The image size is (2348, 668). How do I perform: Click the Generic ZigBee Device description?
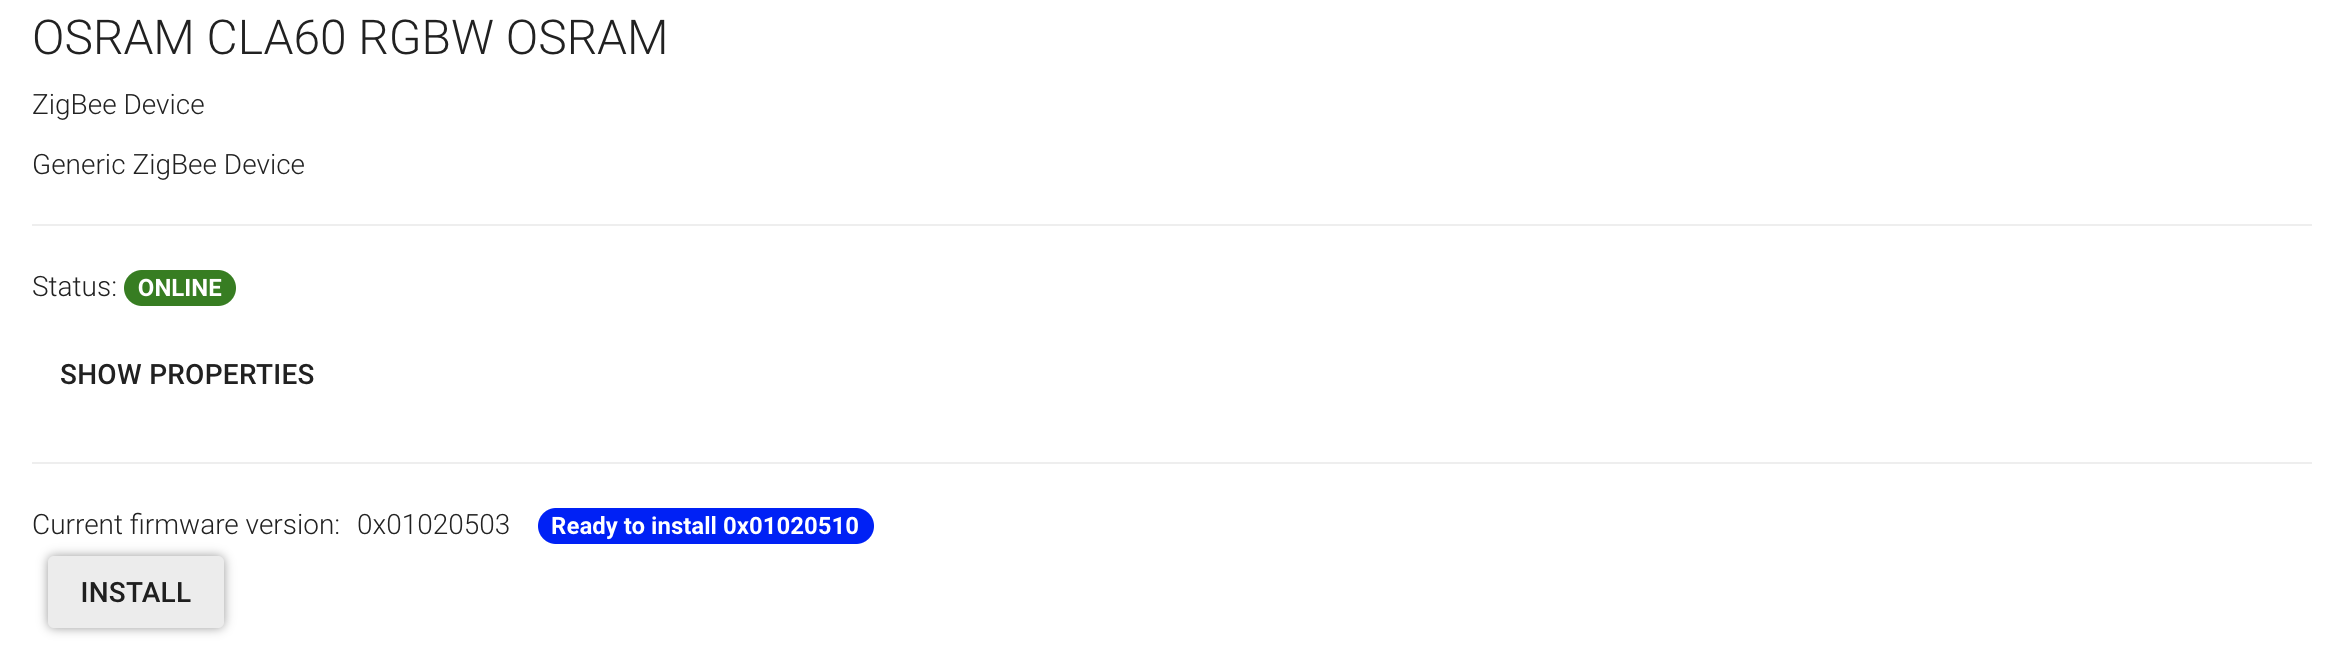[x=168, y=165]
